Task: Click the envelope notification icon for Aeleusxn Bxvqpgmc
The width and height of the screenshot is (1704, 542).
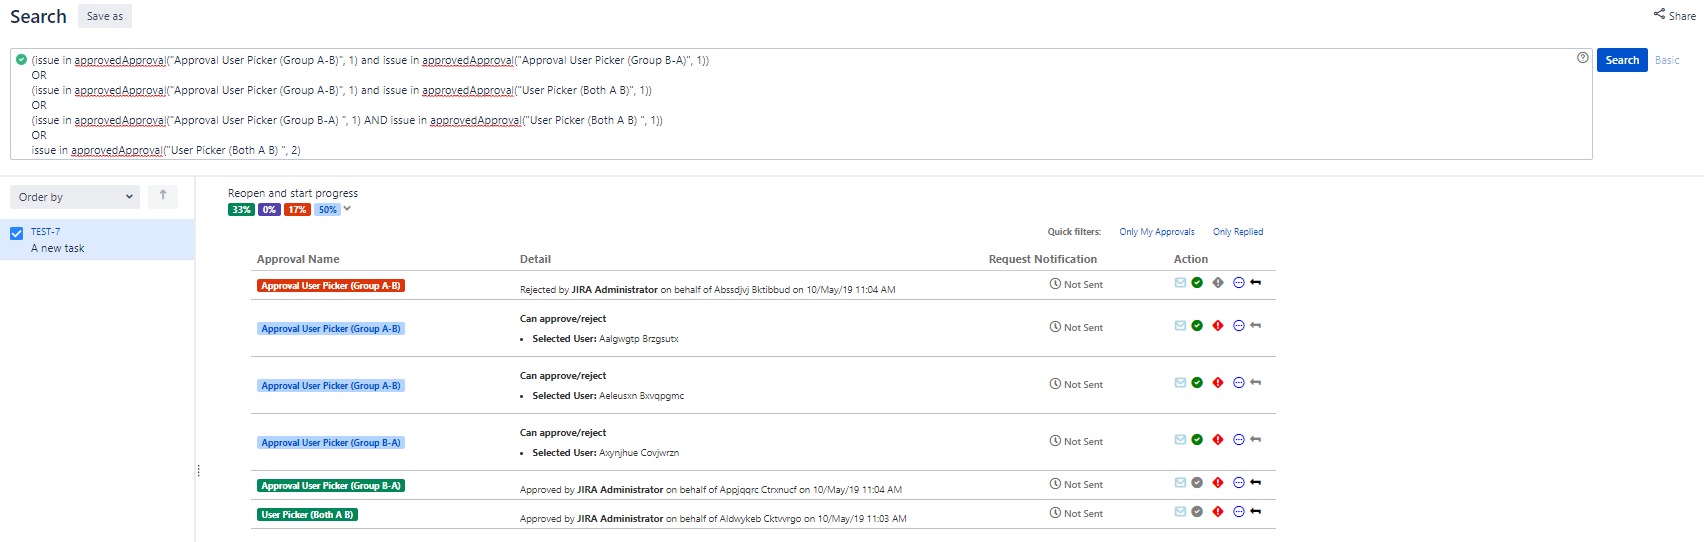Action: pos(1180,383)
